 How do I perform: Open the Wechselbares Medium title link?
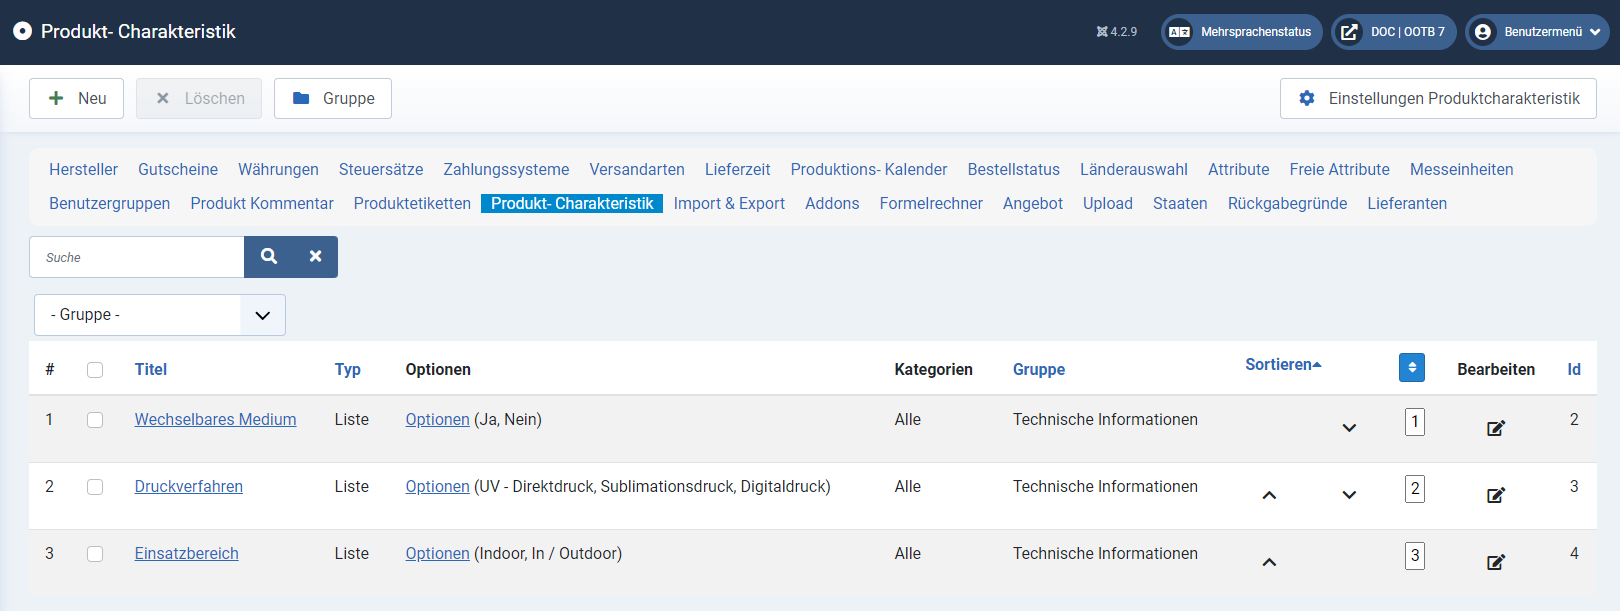215,420
